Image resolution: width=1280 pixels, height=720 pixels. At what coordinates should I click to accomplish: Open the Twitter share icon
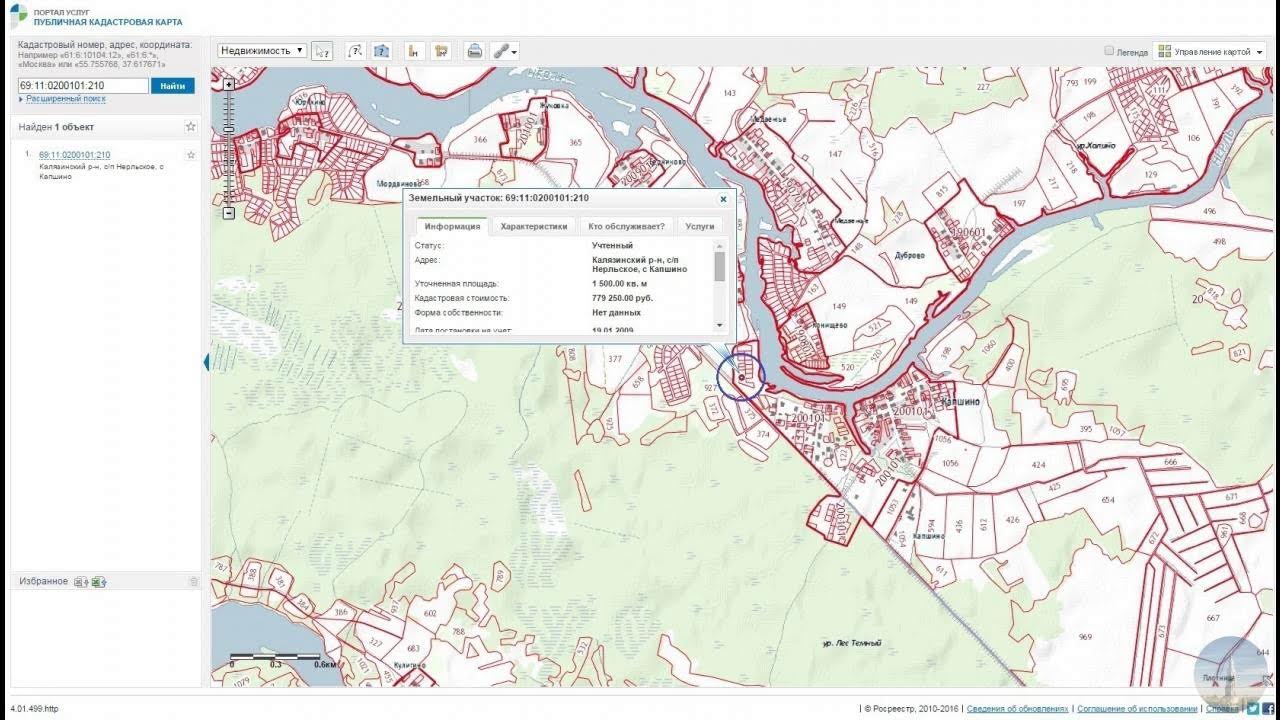(1253, 708)
